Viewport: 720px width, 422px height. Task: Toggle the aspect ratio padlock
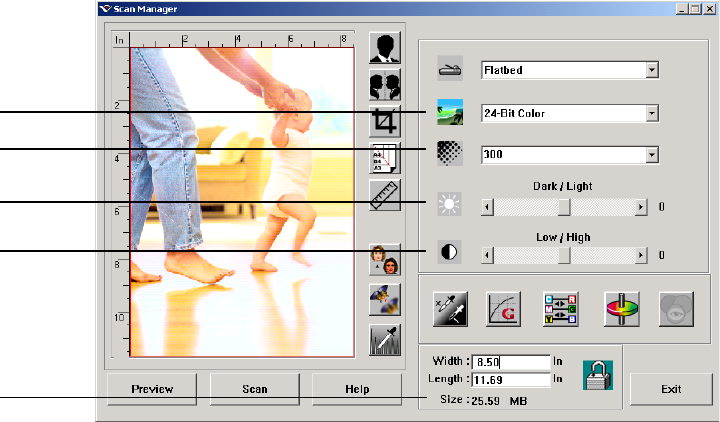point(597,372)
